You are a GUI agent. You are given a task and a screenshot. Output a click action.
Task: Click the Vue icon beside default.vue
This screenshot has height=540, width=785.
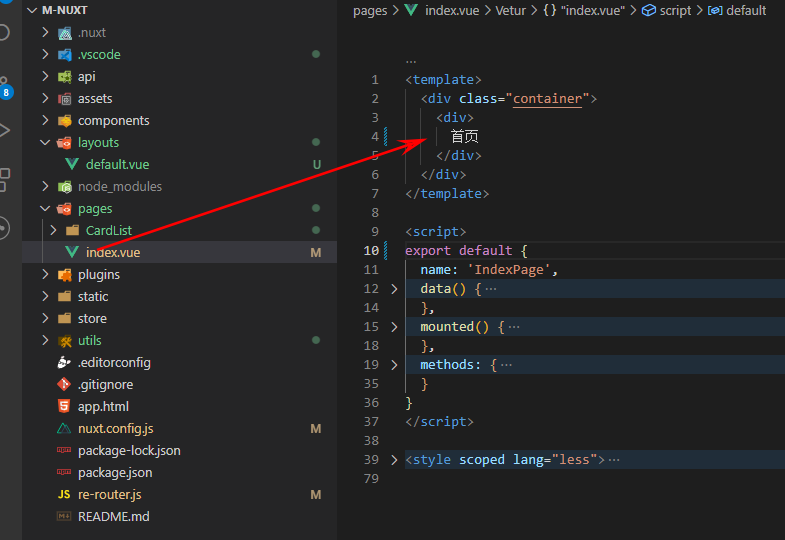click(x=72, y=164)
